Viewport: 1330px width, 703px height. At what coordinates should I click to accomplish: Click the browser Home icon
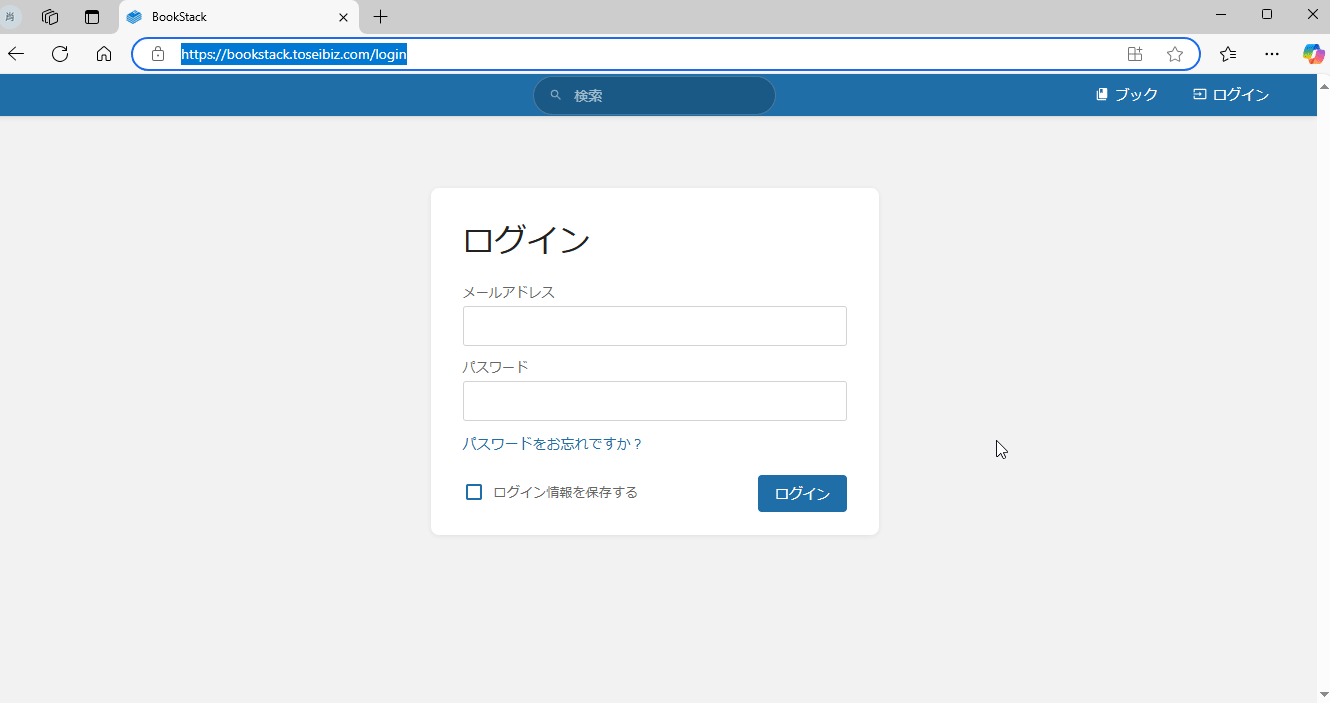(x=104, y=54)
